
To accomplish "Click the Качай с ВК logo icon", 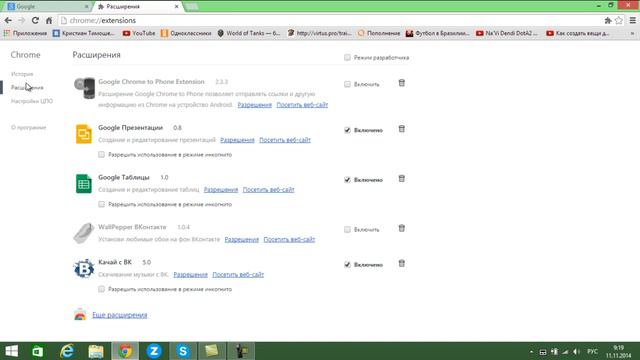I will pos(84,269).
